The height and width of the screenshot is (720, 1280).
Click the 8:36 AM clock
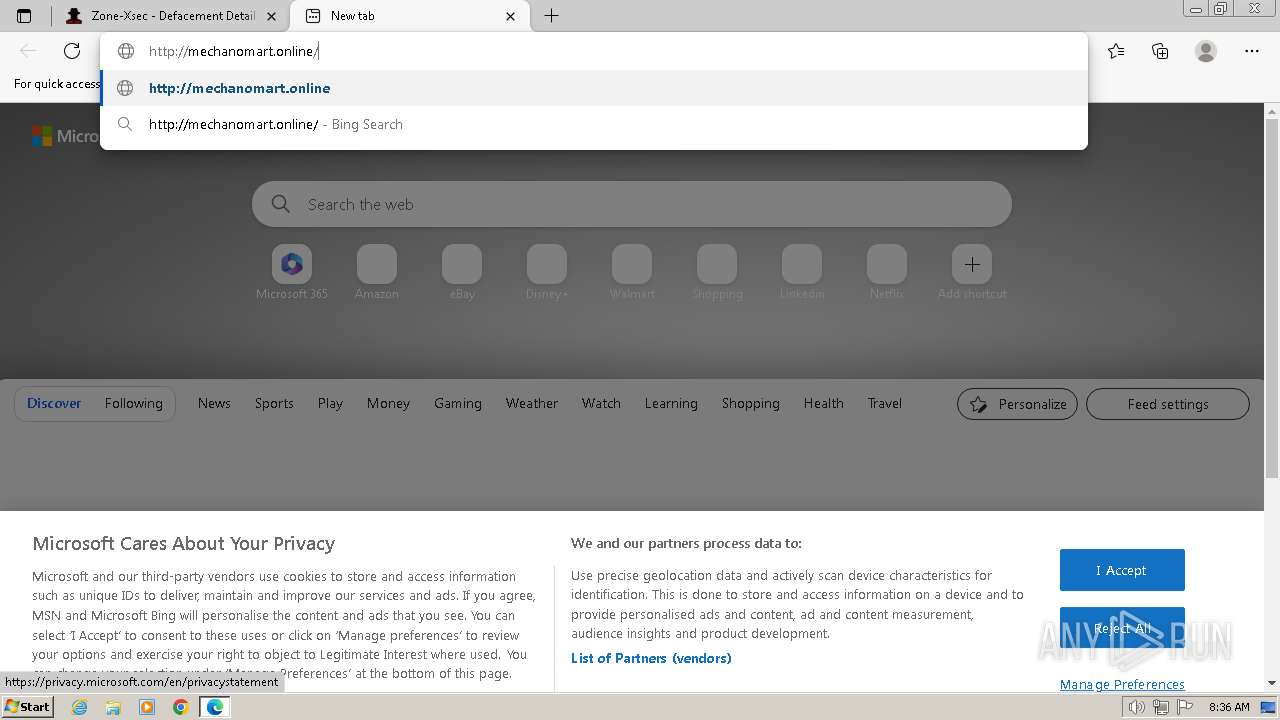coord(1229,707)
